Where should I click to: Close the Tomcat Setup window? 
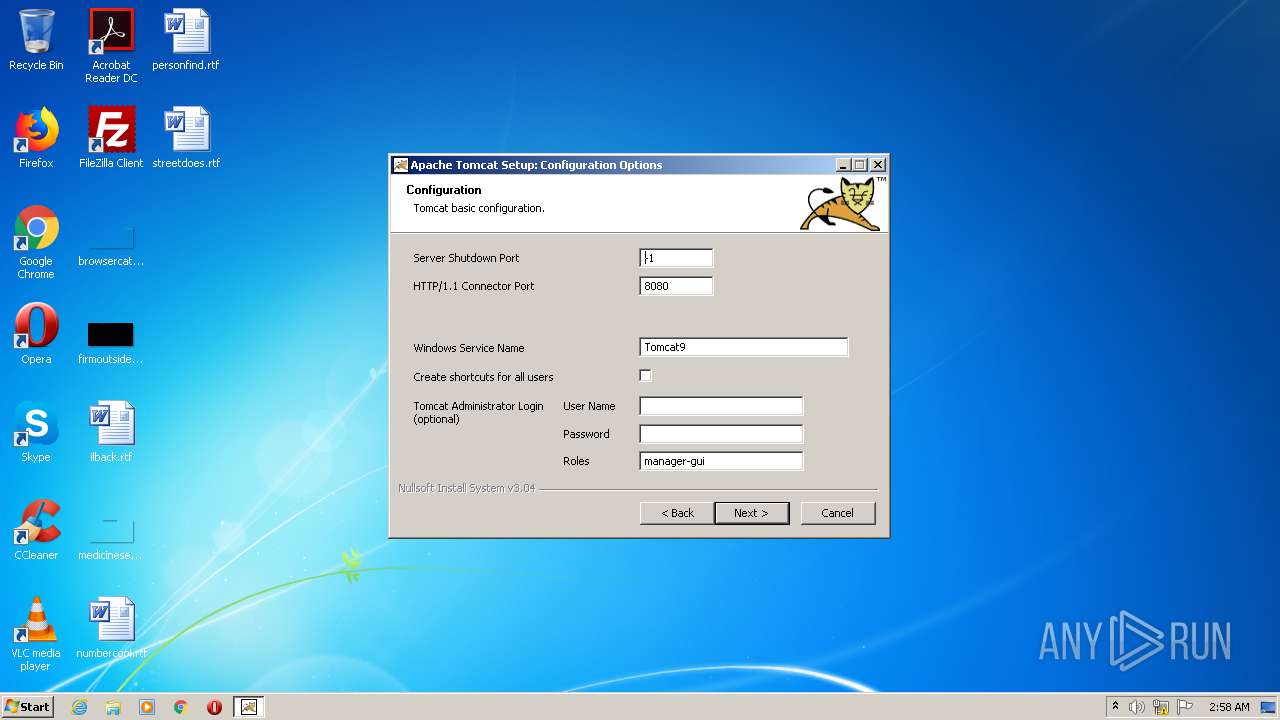[x=878, y=165]
